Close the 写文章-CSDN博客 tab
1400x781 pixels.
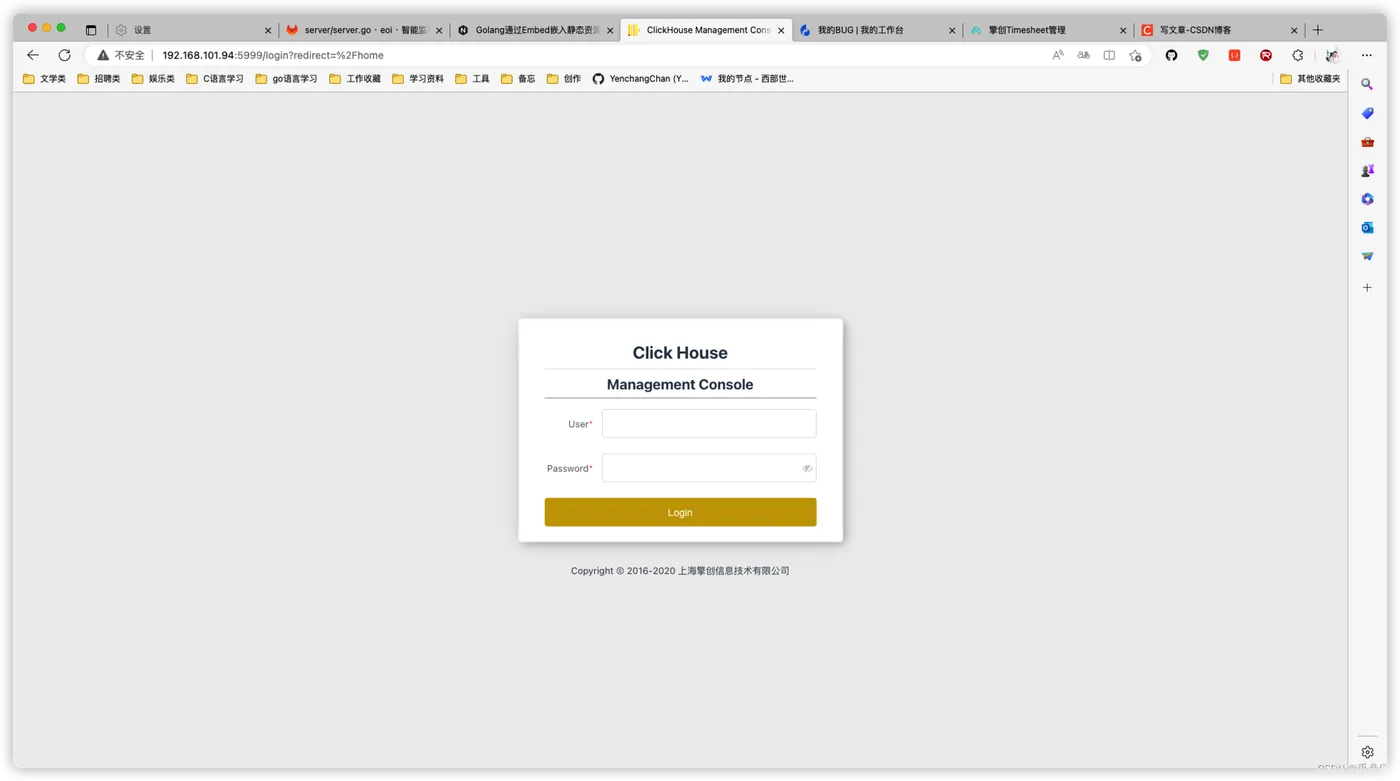[1294, 30]
